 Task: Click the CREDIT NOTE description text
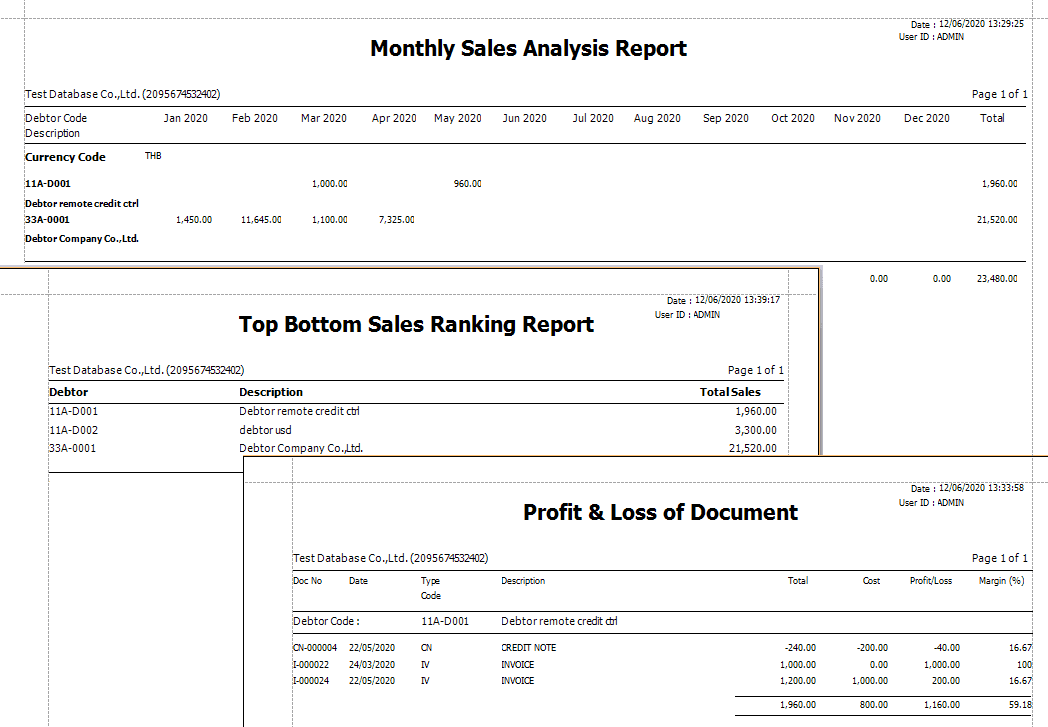tap(528, 648)
